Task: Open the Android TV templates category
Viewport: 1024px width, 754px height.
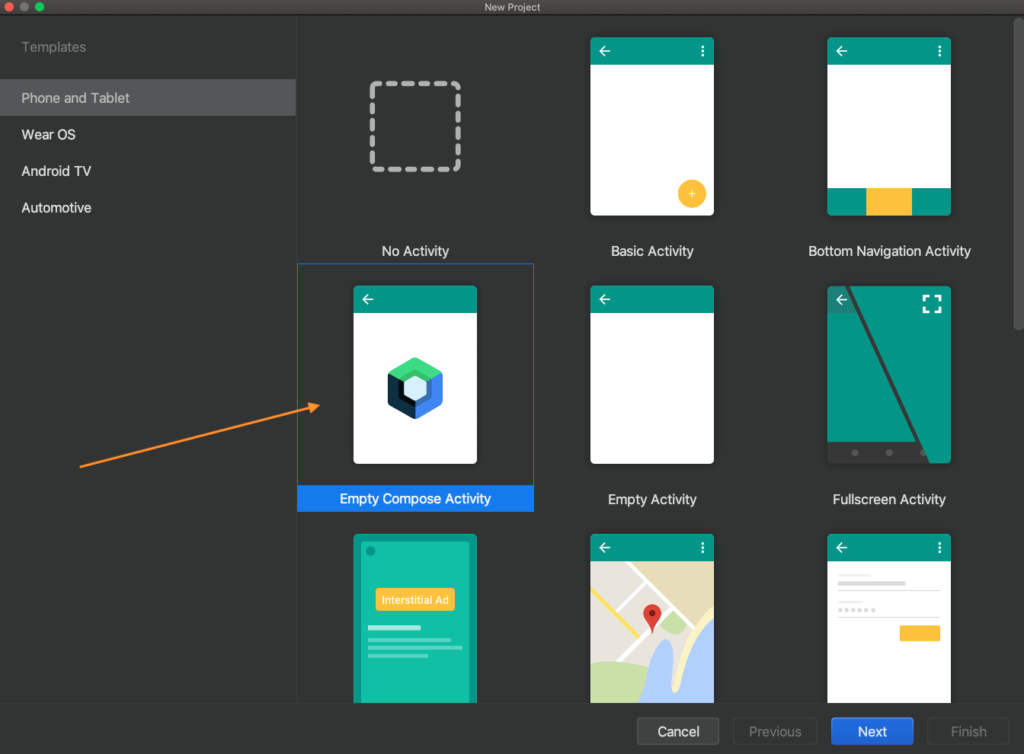Action: [x=148, y=171]
